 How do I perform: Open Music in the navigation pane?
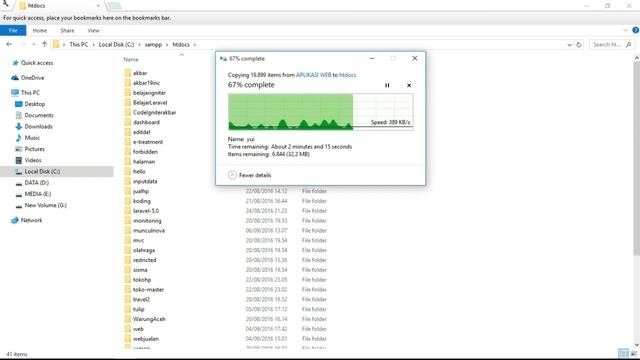27,138
